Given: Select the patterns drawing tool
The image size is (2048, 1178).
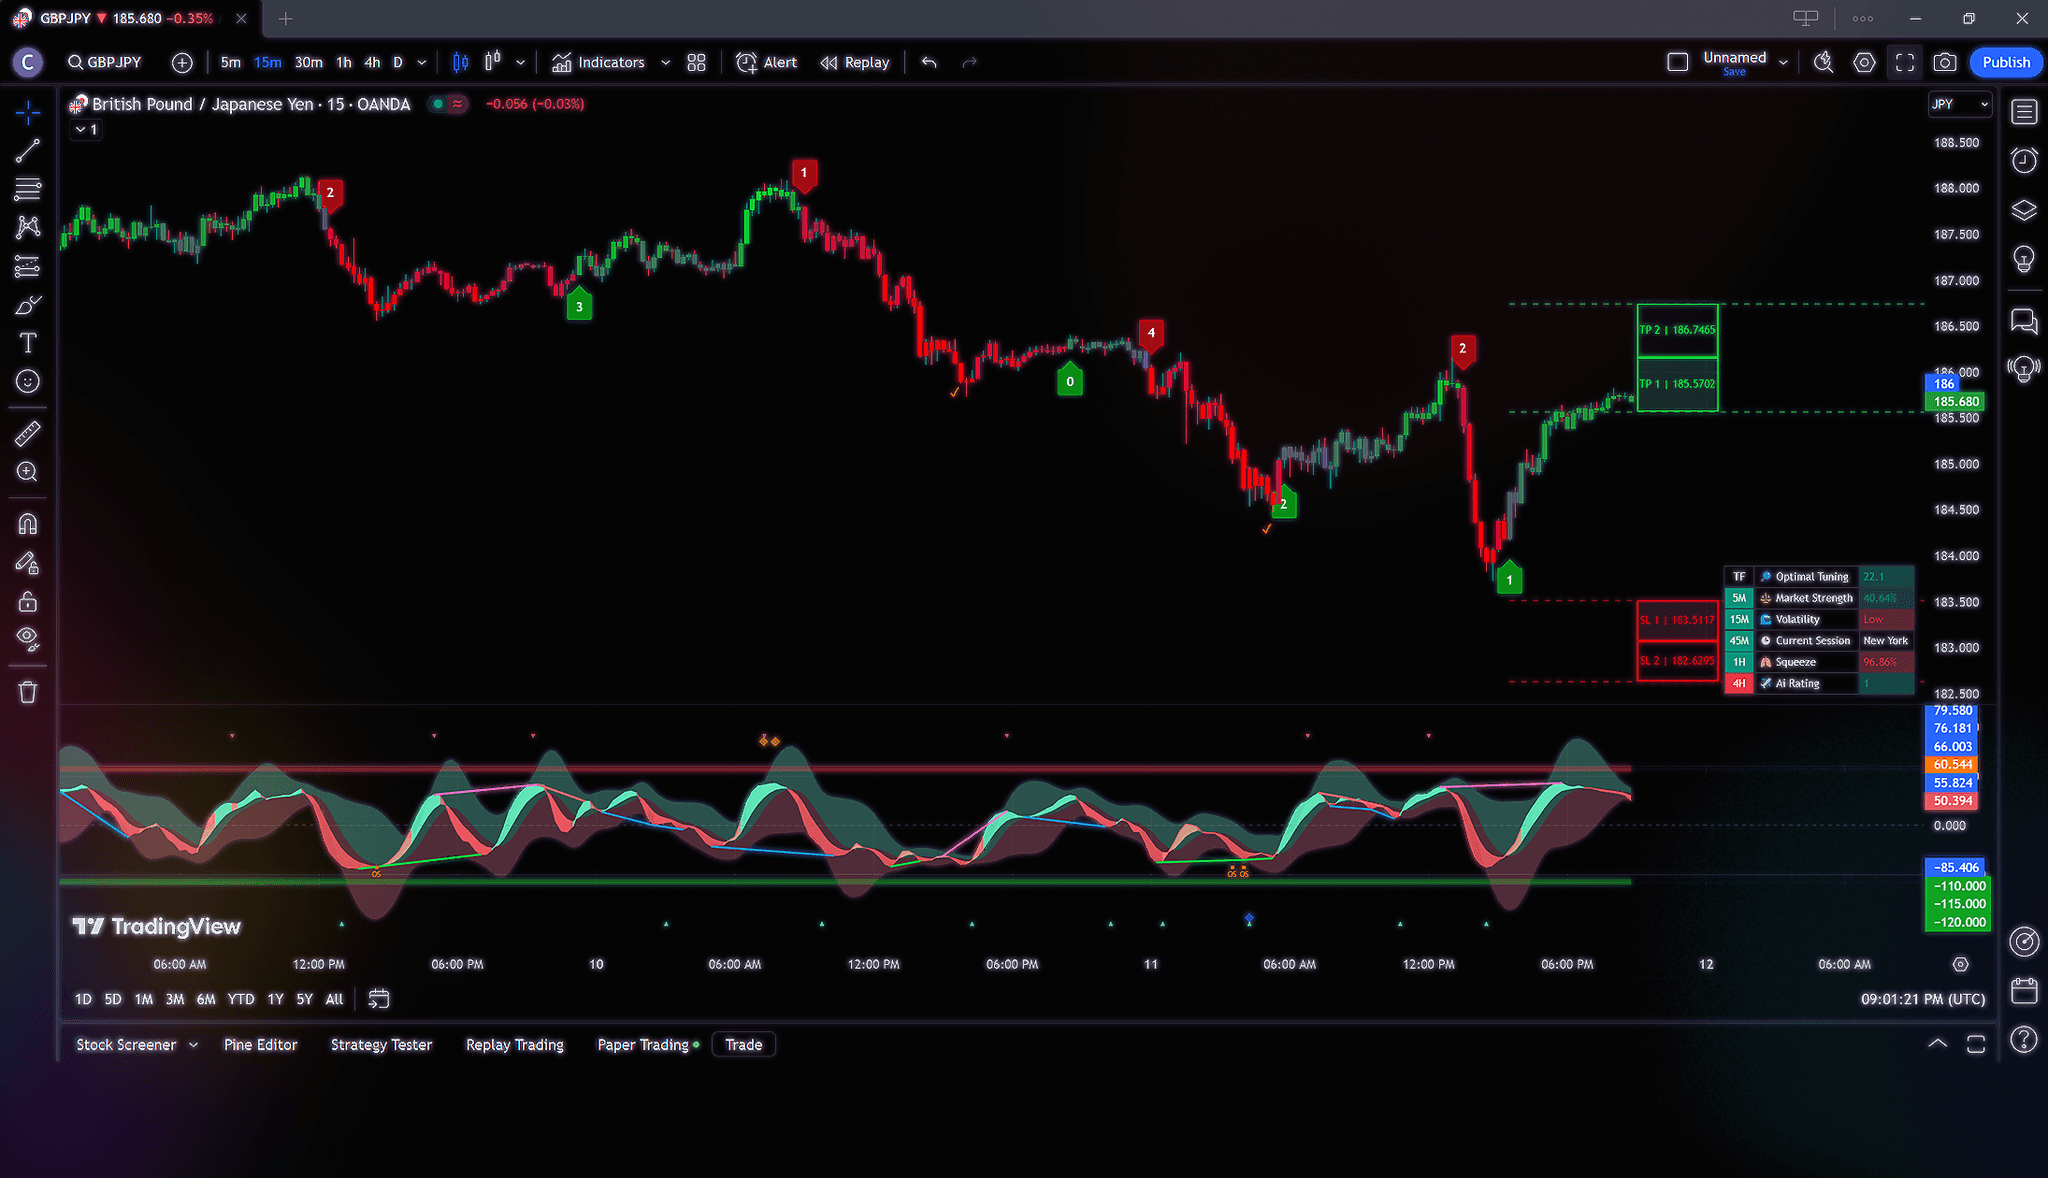Looking at the screenshot, I should [x=28, y=227].
